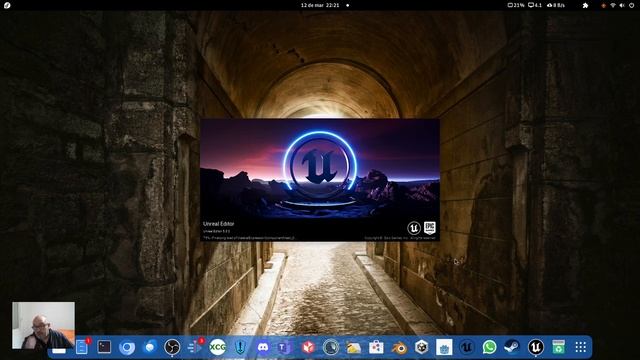
Task: Click the CPU usage indicator in top bar
Action: tap(516, 5)
